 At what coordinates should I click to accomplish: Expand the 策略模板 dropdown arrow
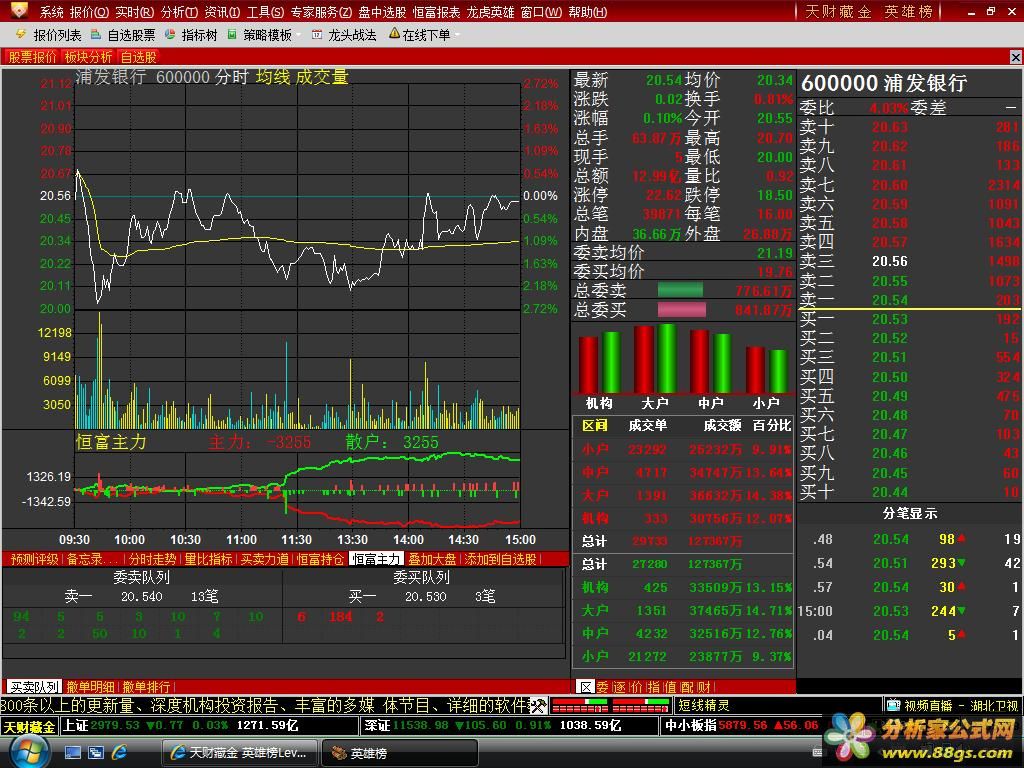point(298,35)
